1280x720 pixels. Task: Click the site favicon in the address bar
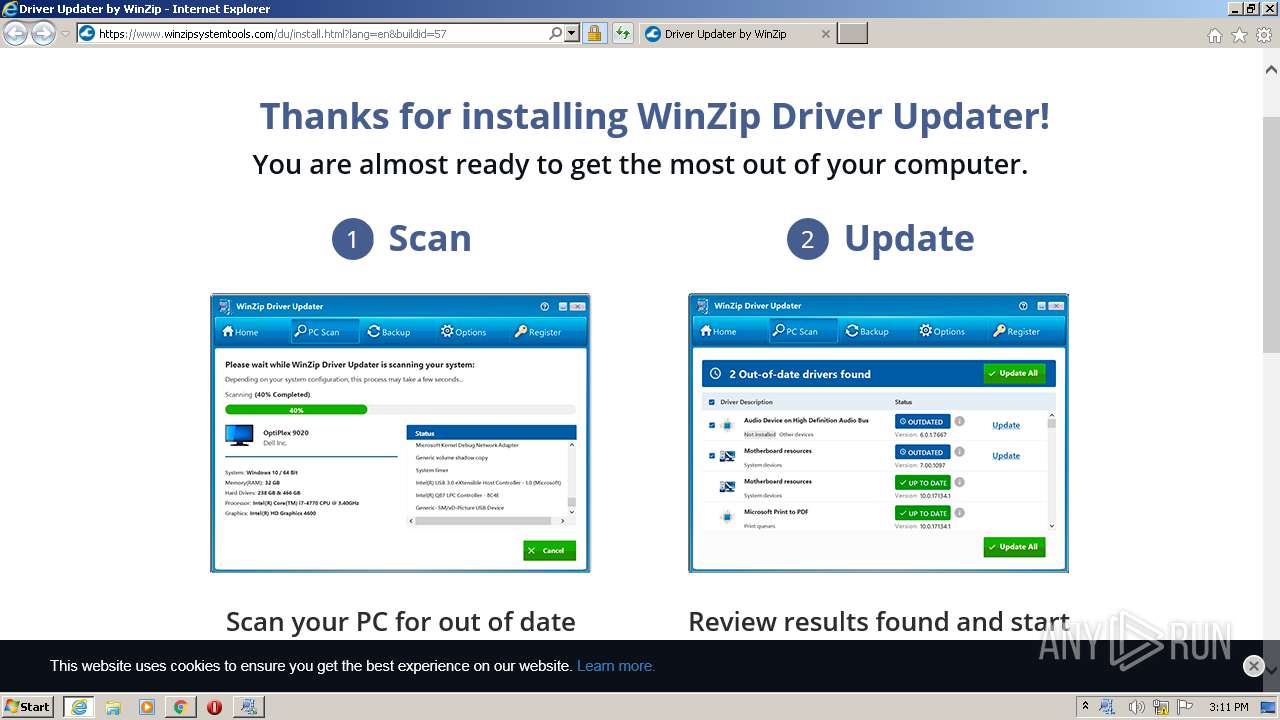coord(87,33)
